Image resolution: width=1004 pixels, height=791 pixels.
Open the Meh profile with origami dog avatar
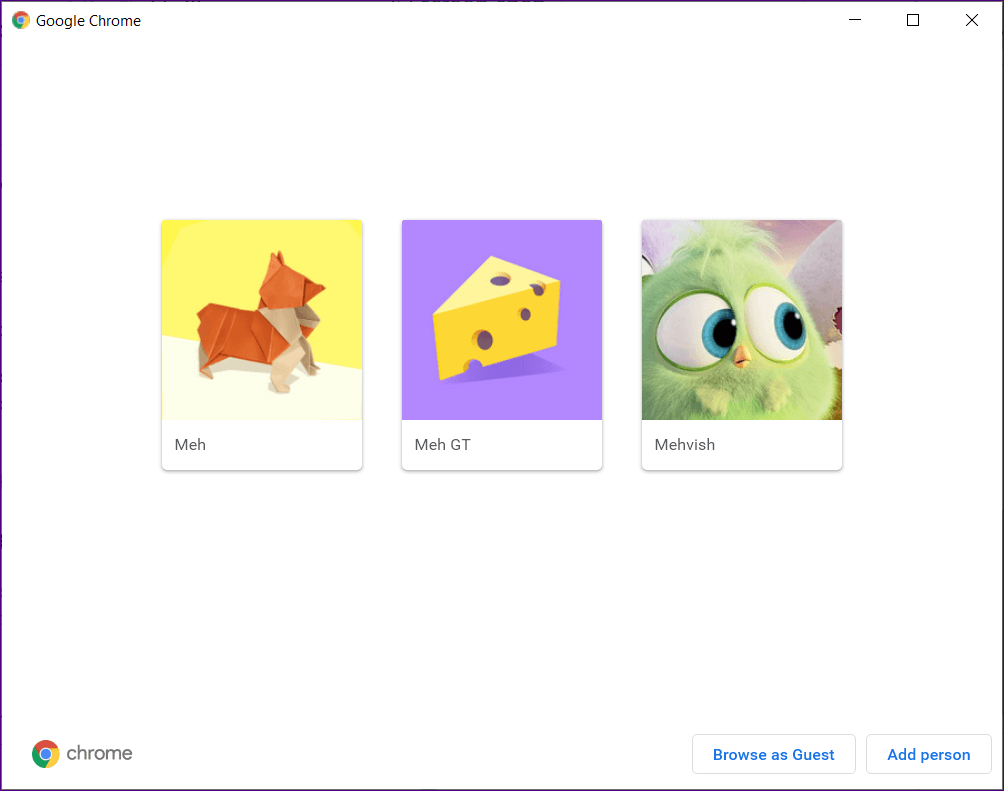tap(262, 345)
